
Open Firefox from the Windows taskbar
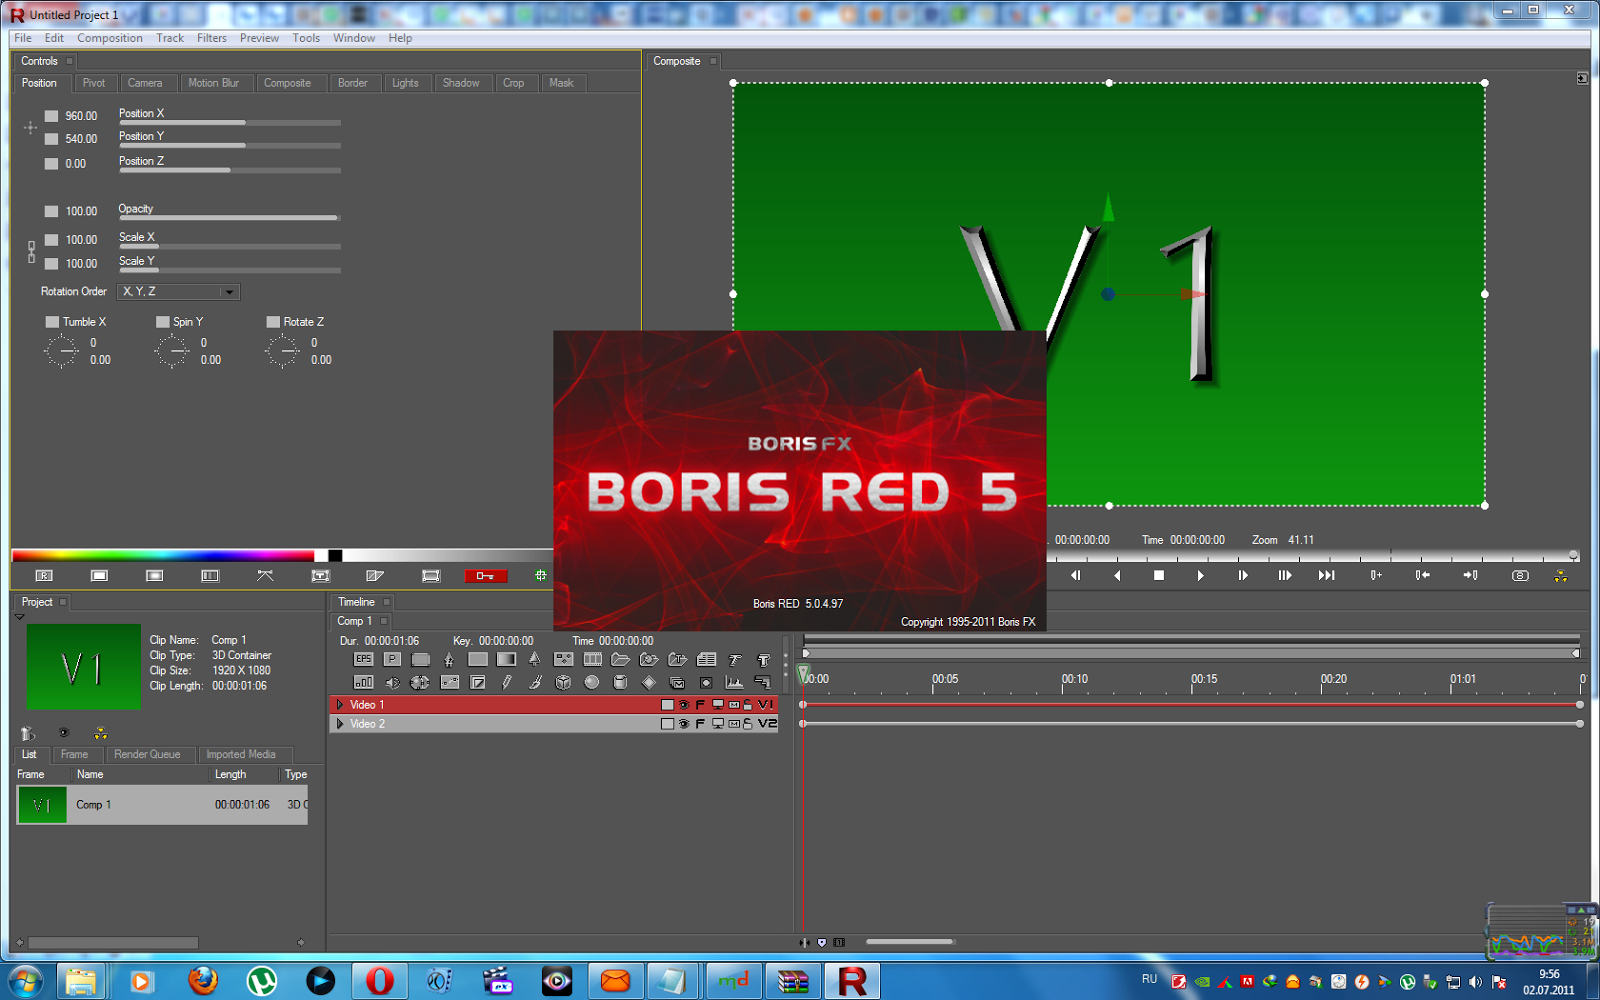(202, 981)
